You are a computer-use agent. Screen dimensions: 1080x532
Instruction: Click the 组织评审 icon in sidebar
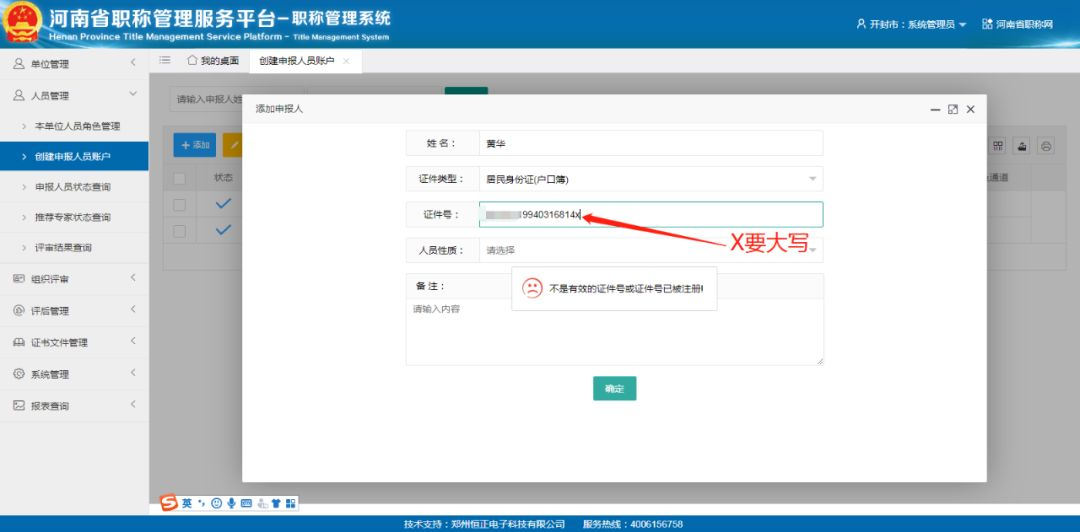pos(19,279)
